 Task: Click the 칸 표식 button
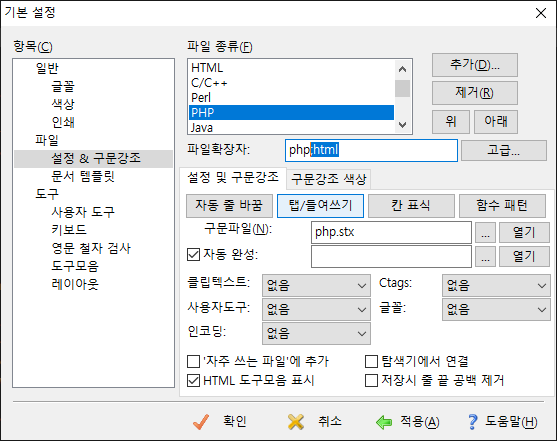[x=411, y=206]
